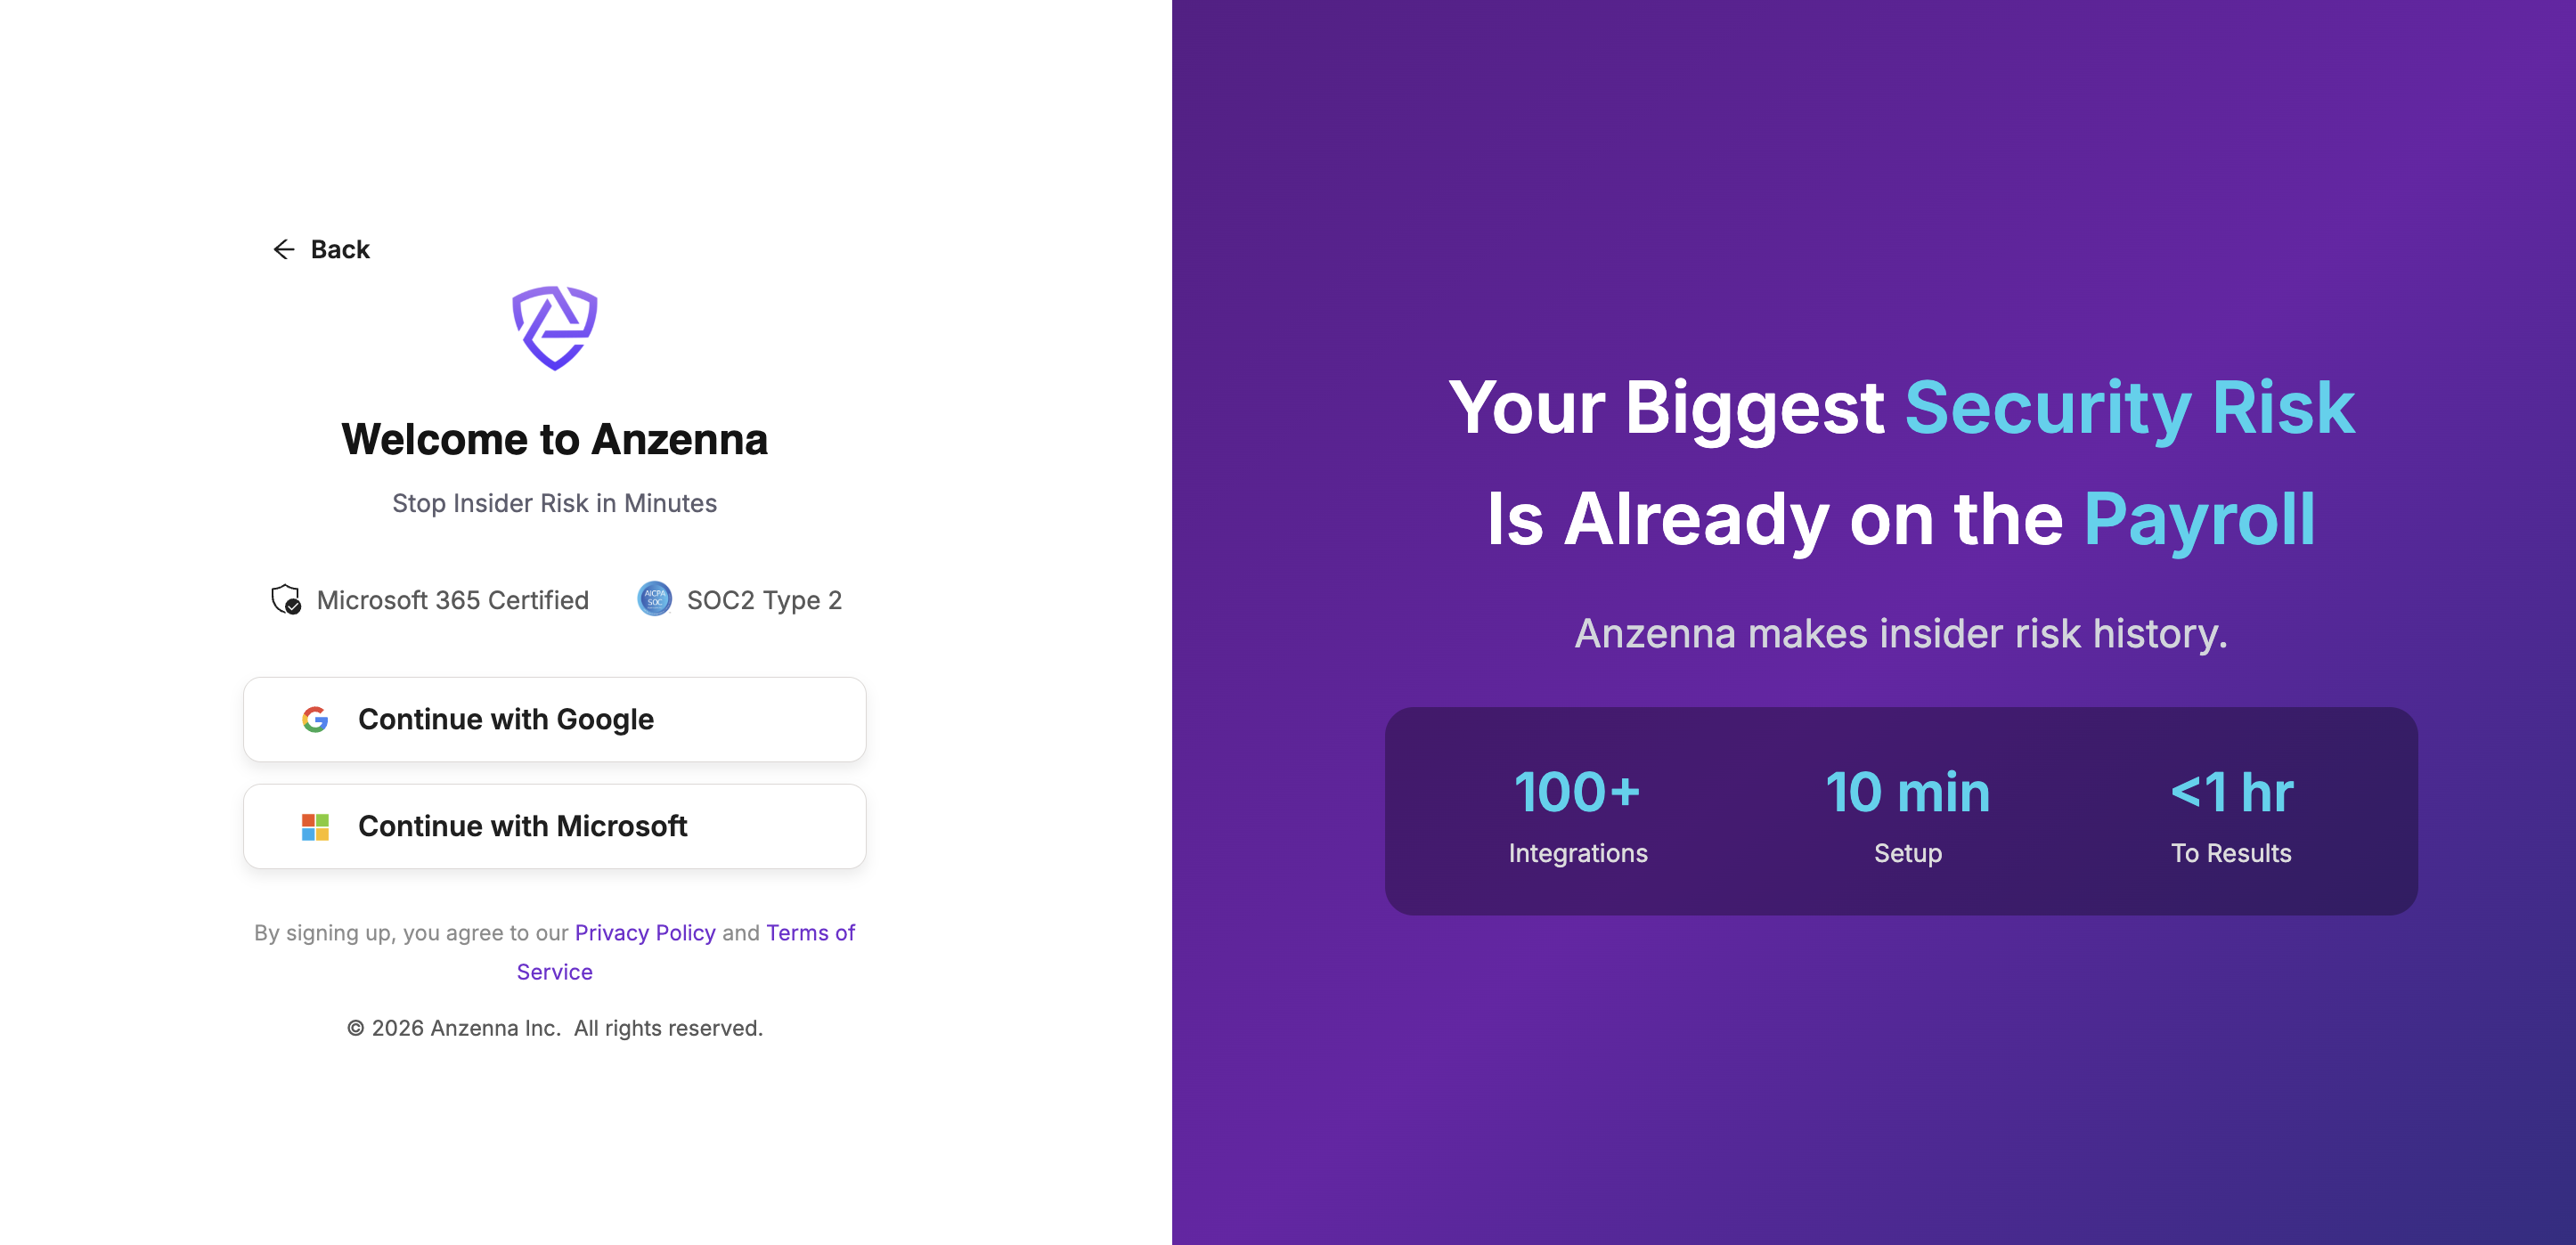The width and height of the screenshot is (2576, 1245).
Task: Click the back arrow icon
Action: pos(284,249)
